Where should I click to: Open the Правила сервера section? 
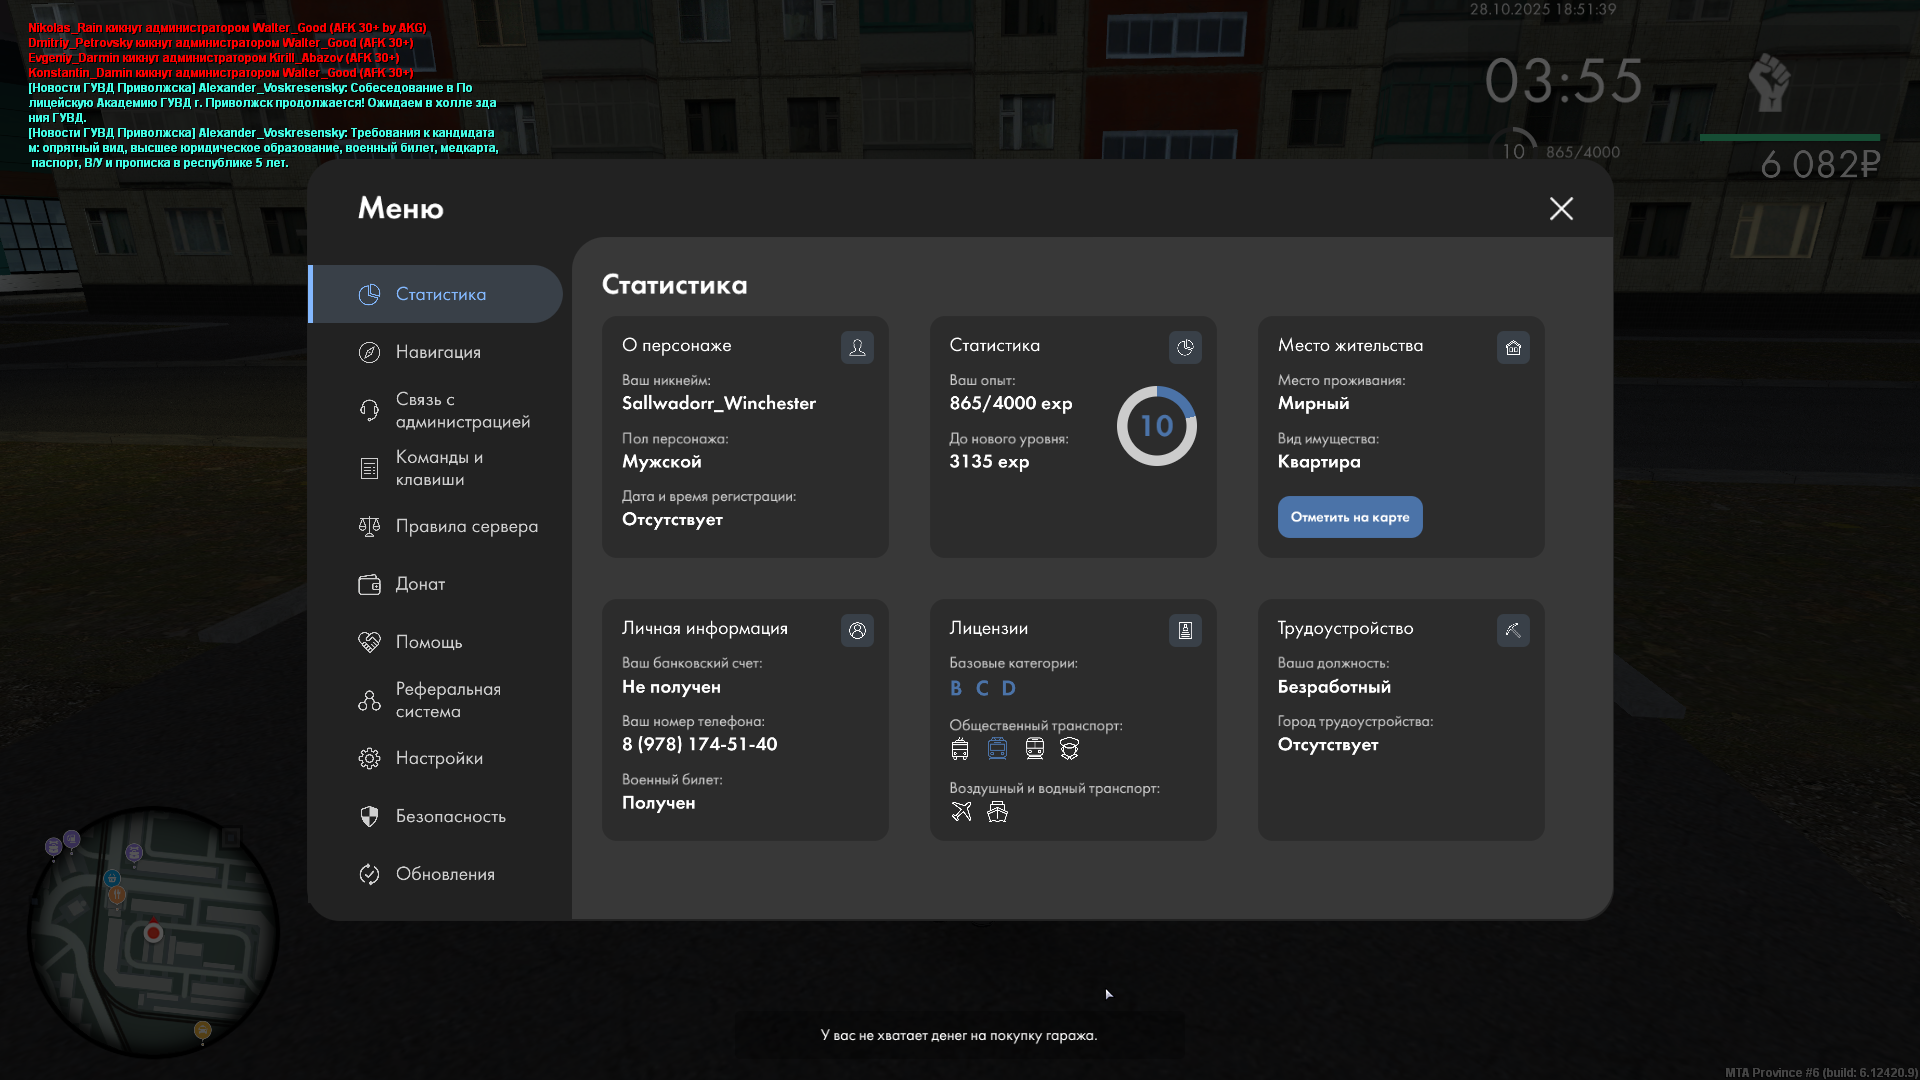[466, 526]
